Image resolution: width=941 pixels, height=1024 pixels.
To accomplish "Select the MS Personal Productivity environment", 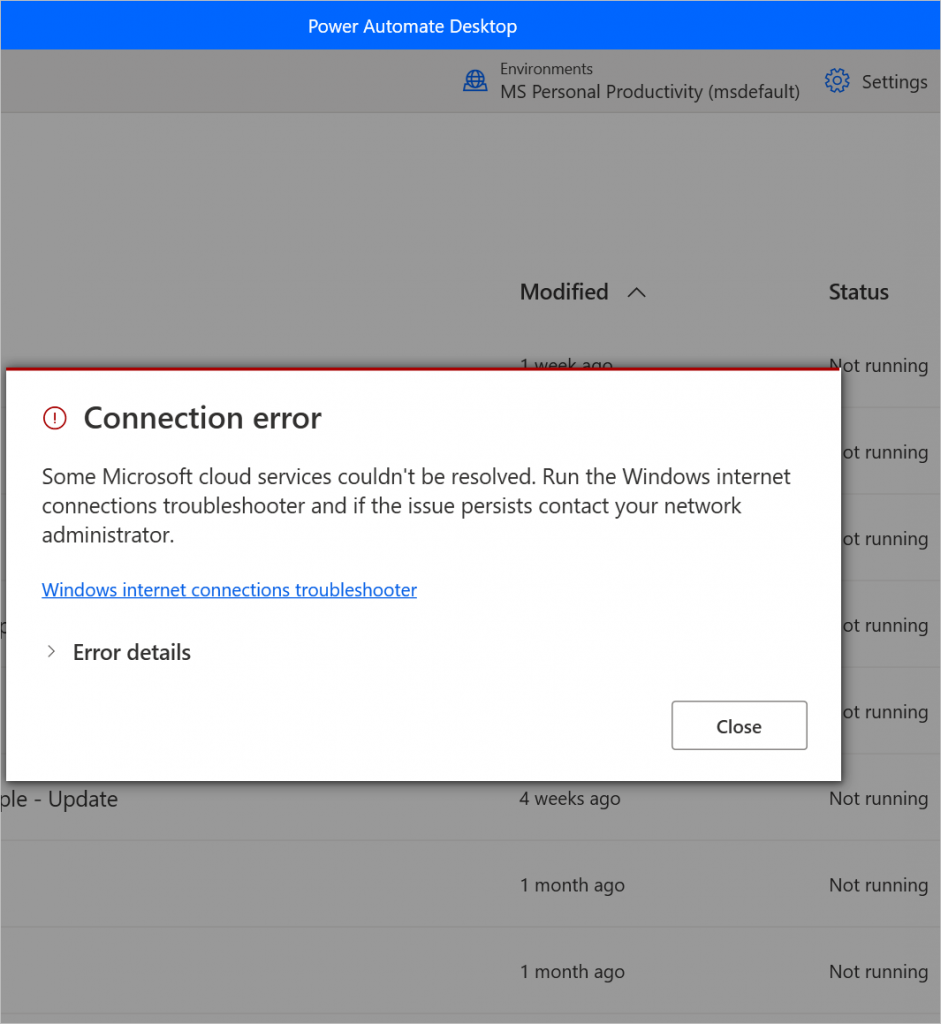I will [650, 92].
